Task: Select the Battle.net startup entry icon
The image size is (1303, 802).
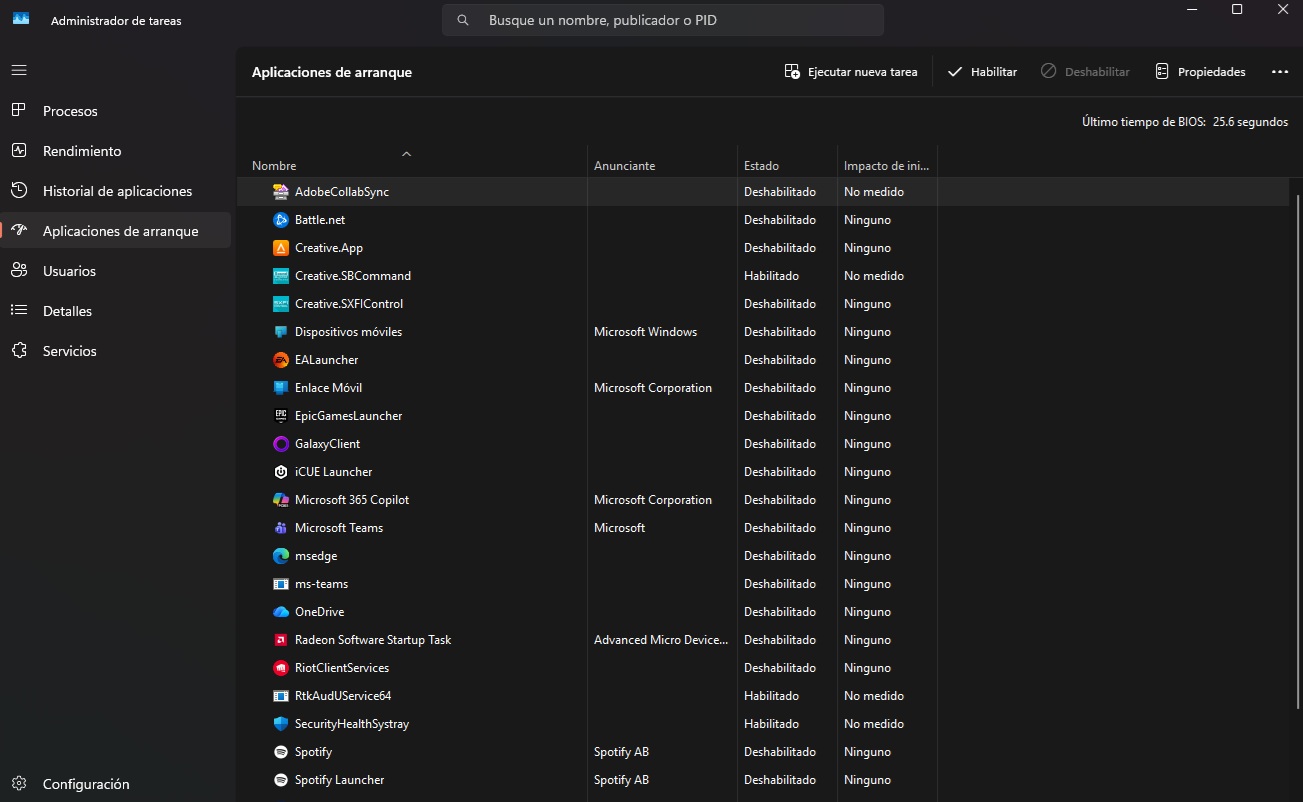Action: point(280,219)
